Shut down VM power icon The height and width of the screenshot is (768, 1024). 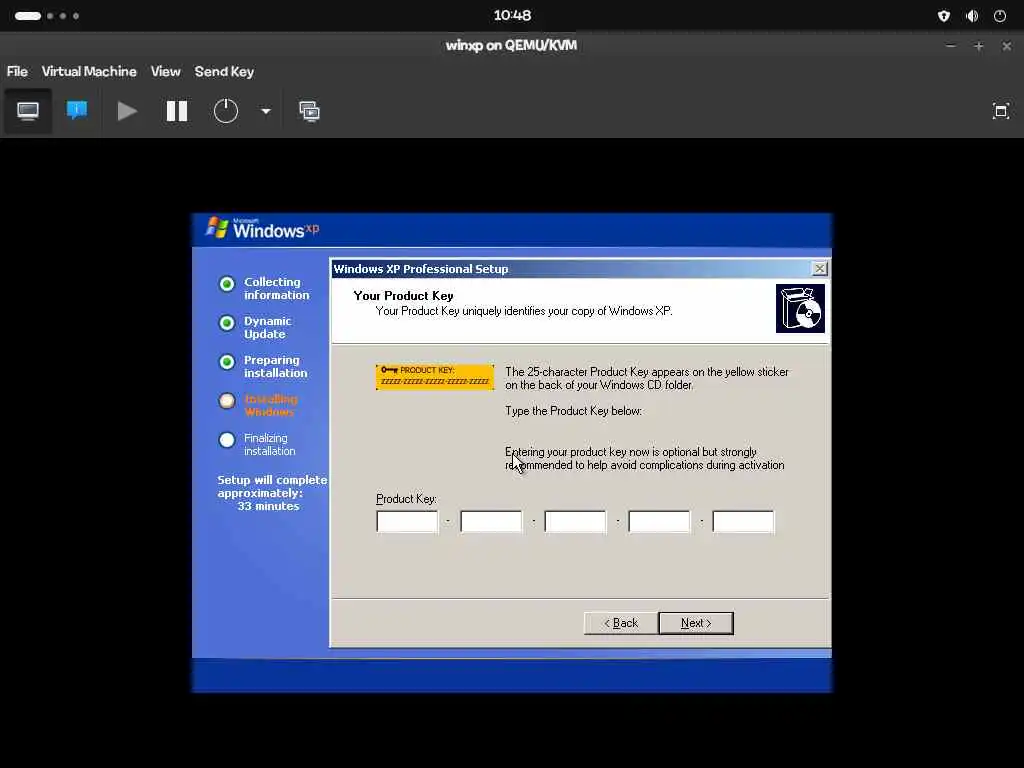coord(226,111)
